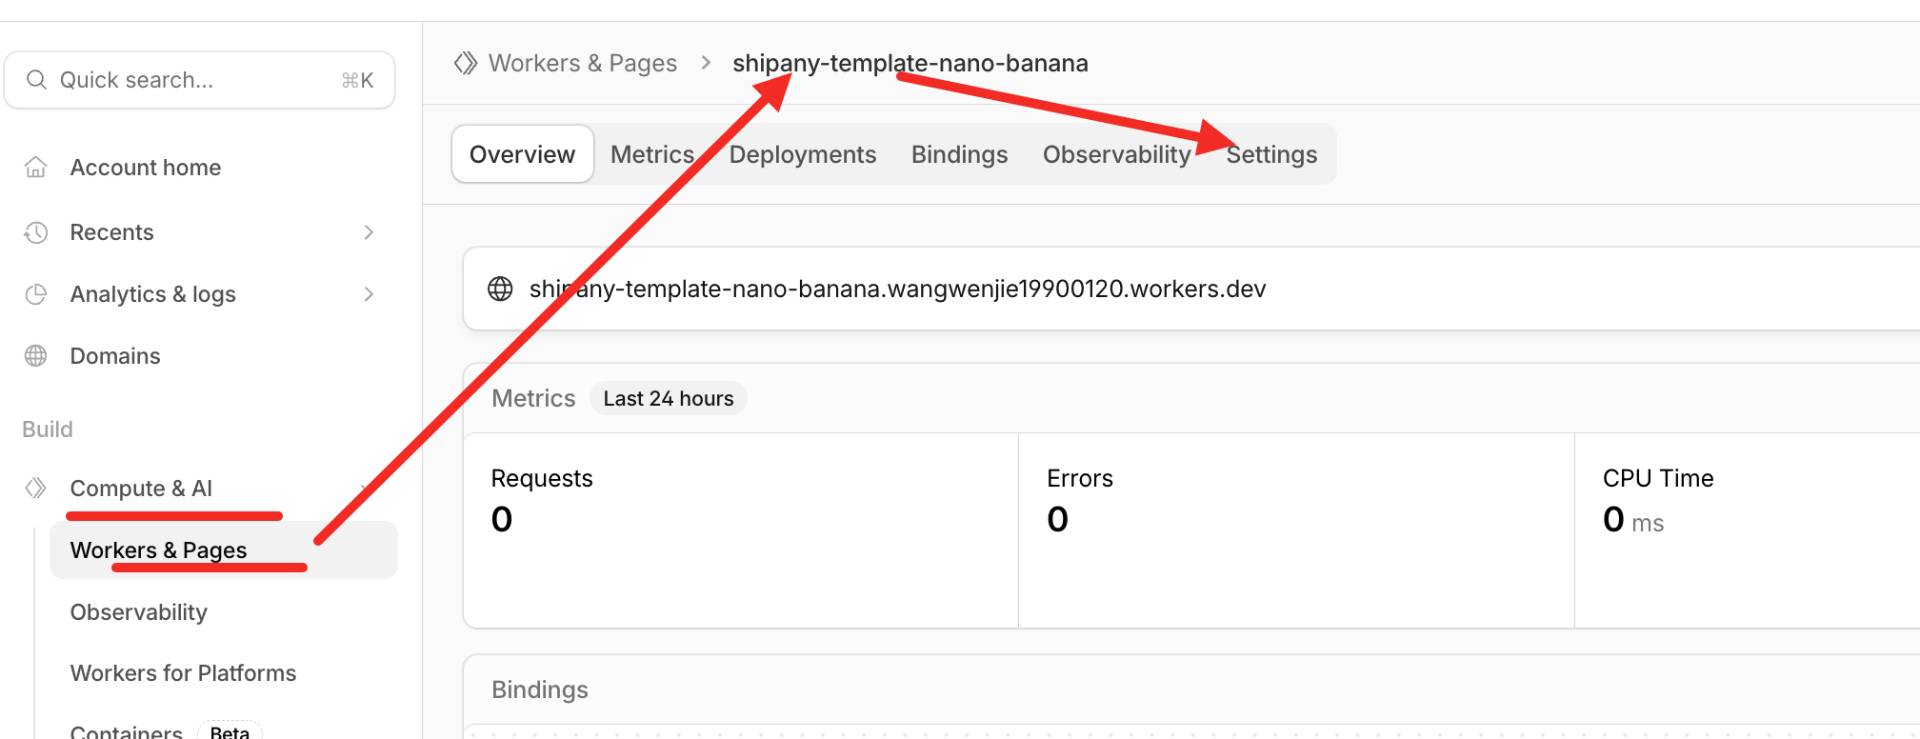The height and width of the screenshot is (739, 1920).
Task: Open the Settings tab
Action: coord(1271,155)
